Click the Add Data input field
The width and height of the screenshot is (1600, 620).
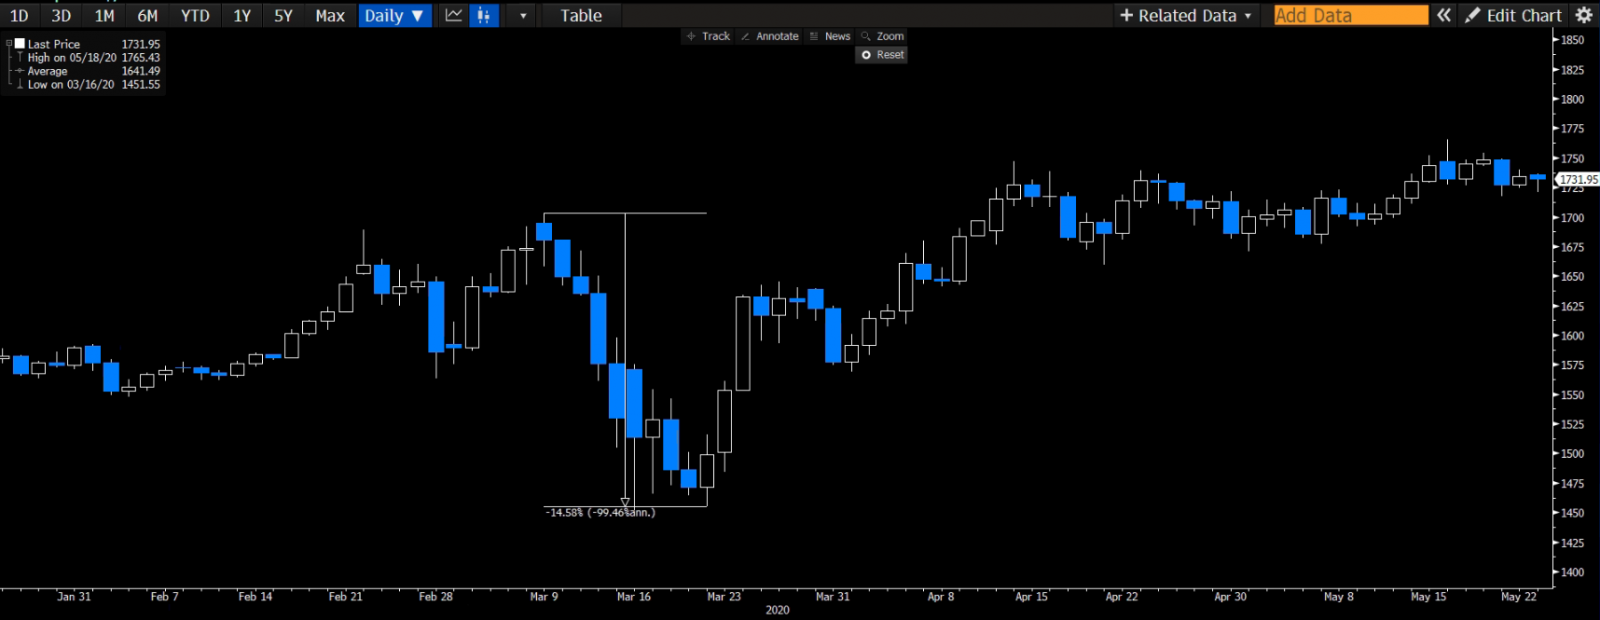(1351, 15)
